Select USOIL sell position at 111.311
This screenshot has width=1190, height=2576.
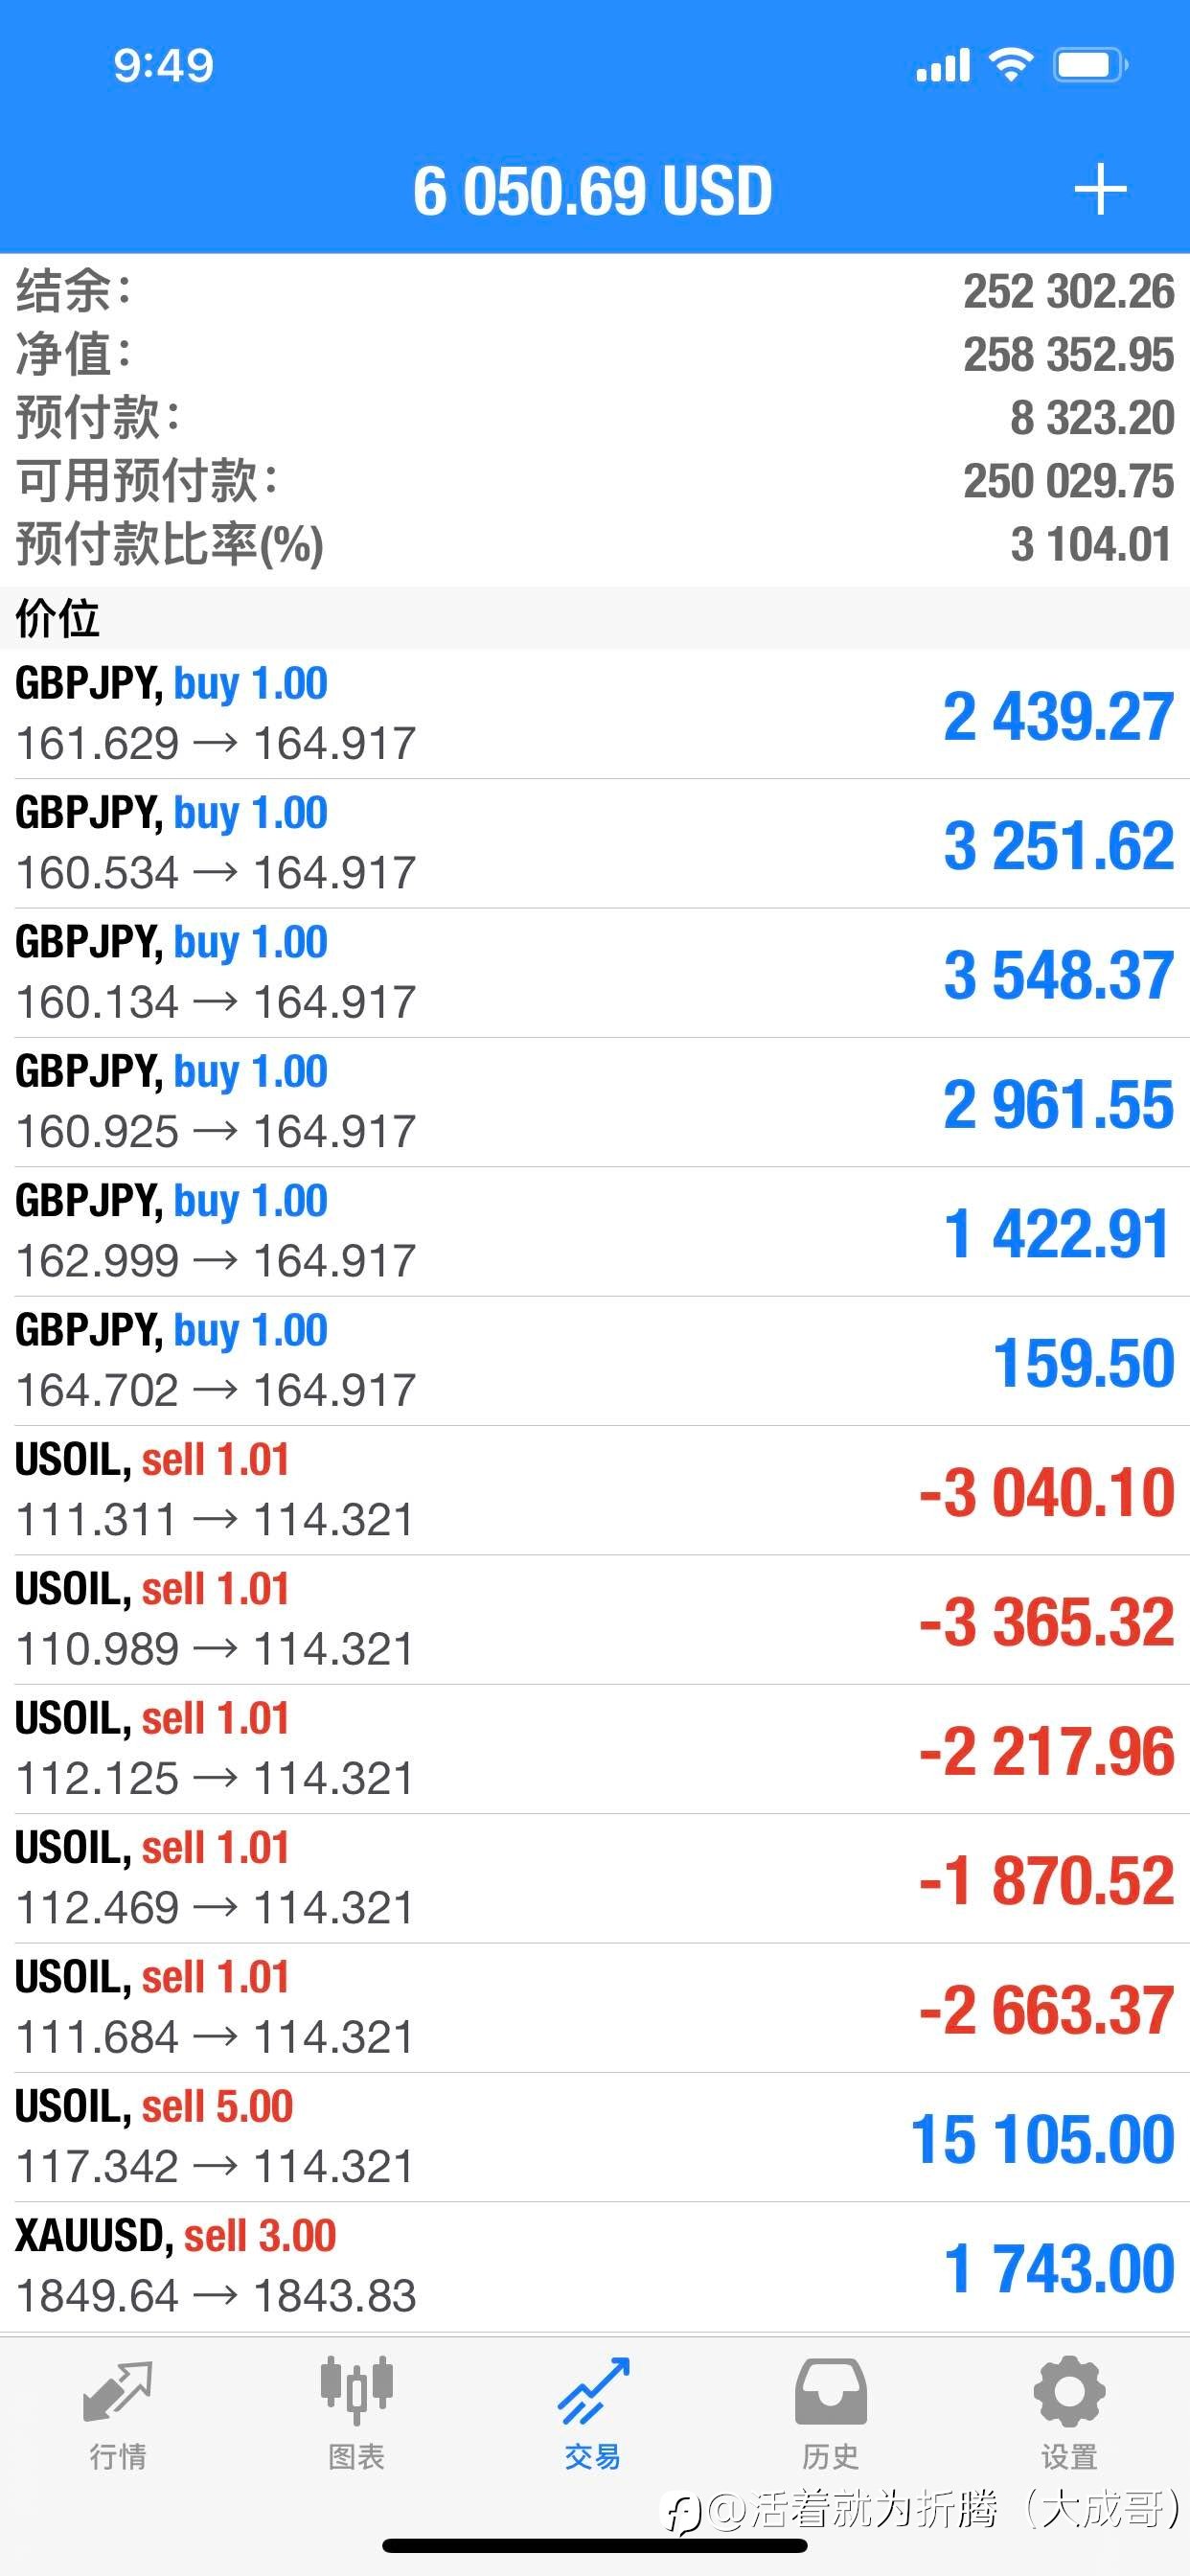tap(595, 1490)
